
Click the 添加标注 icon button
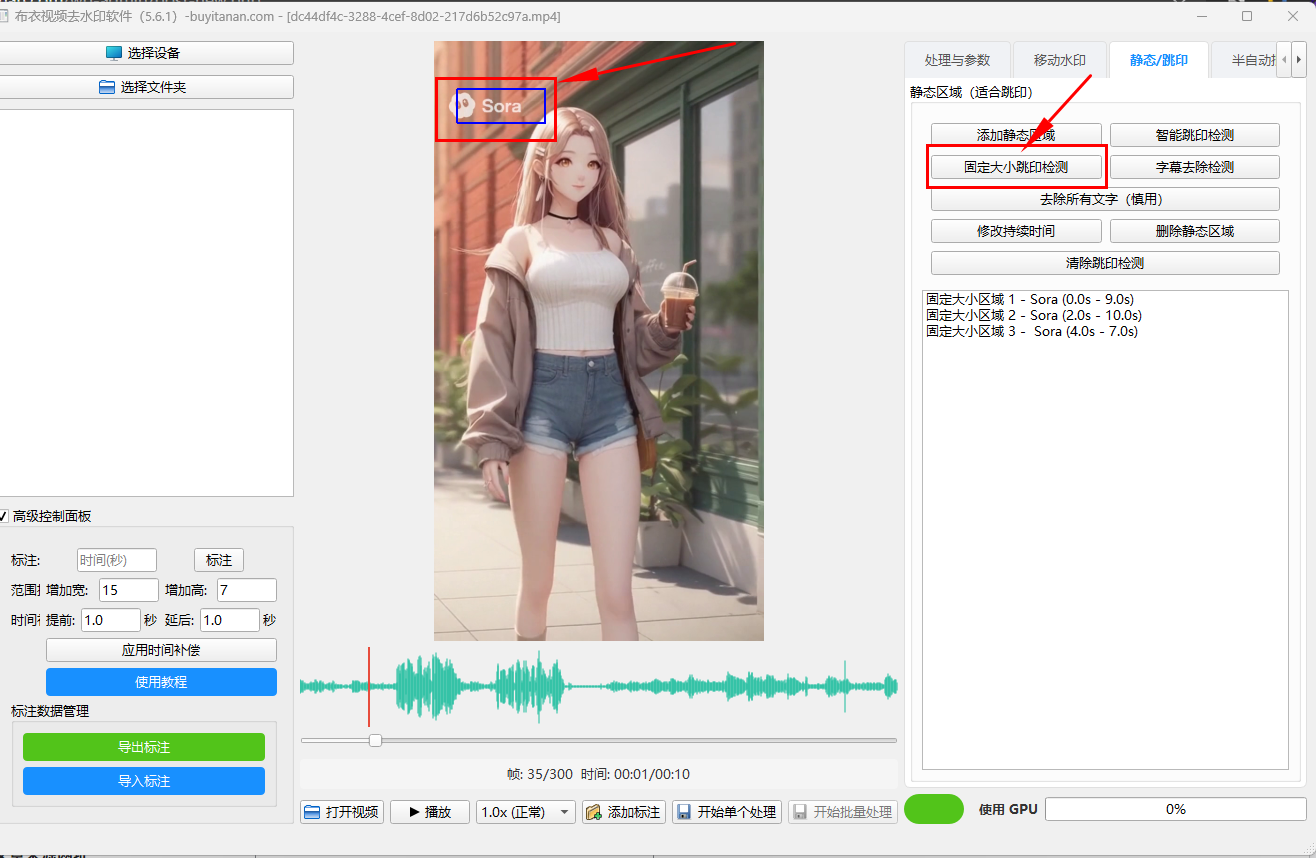[x=594, y=812]
